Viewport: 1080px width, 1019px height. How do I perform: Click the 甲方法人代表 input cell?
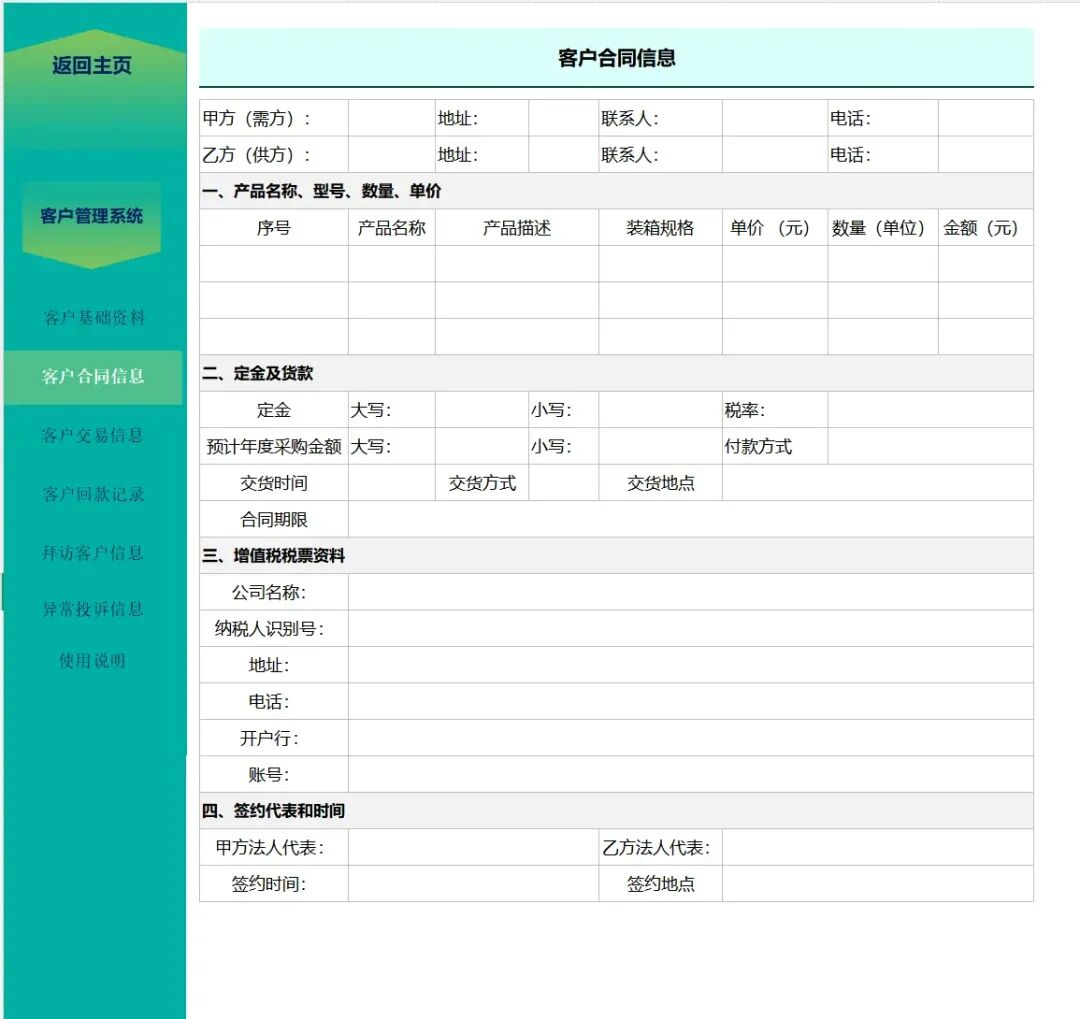pos(473,848)
